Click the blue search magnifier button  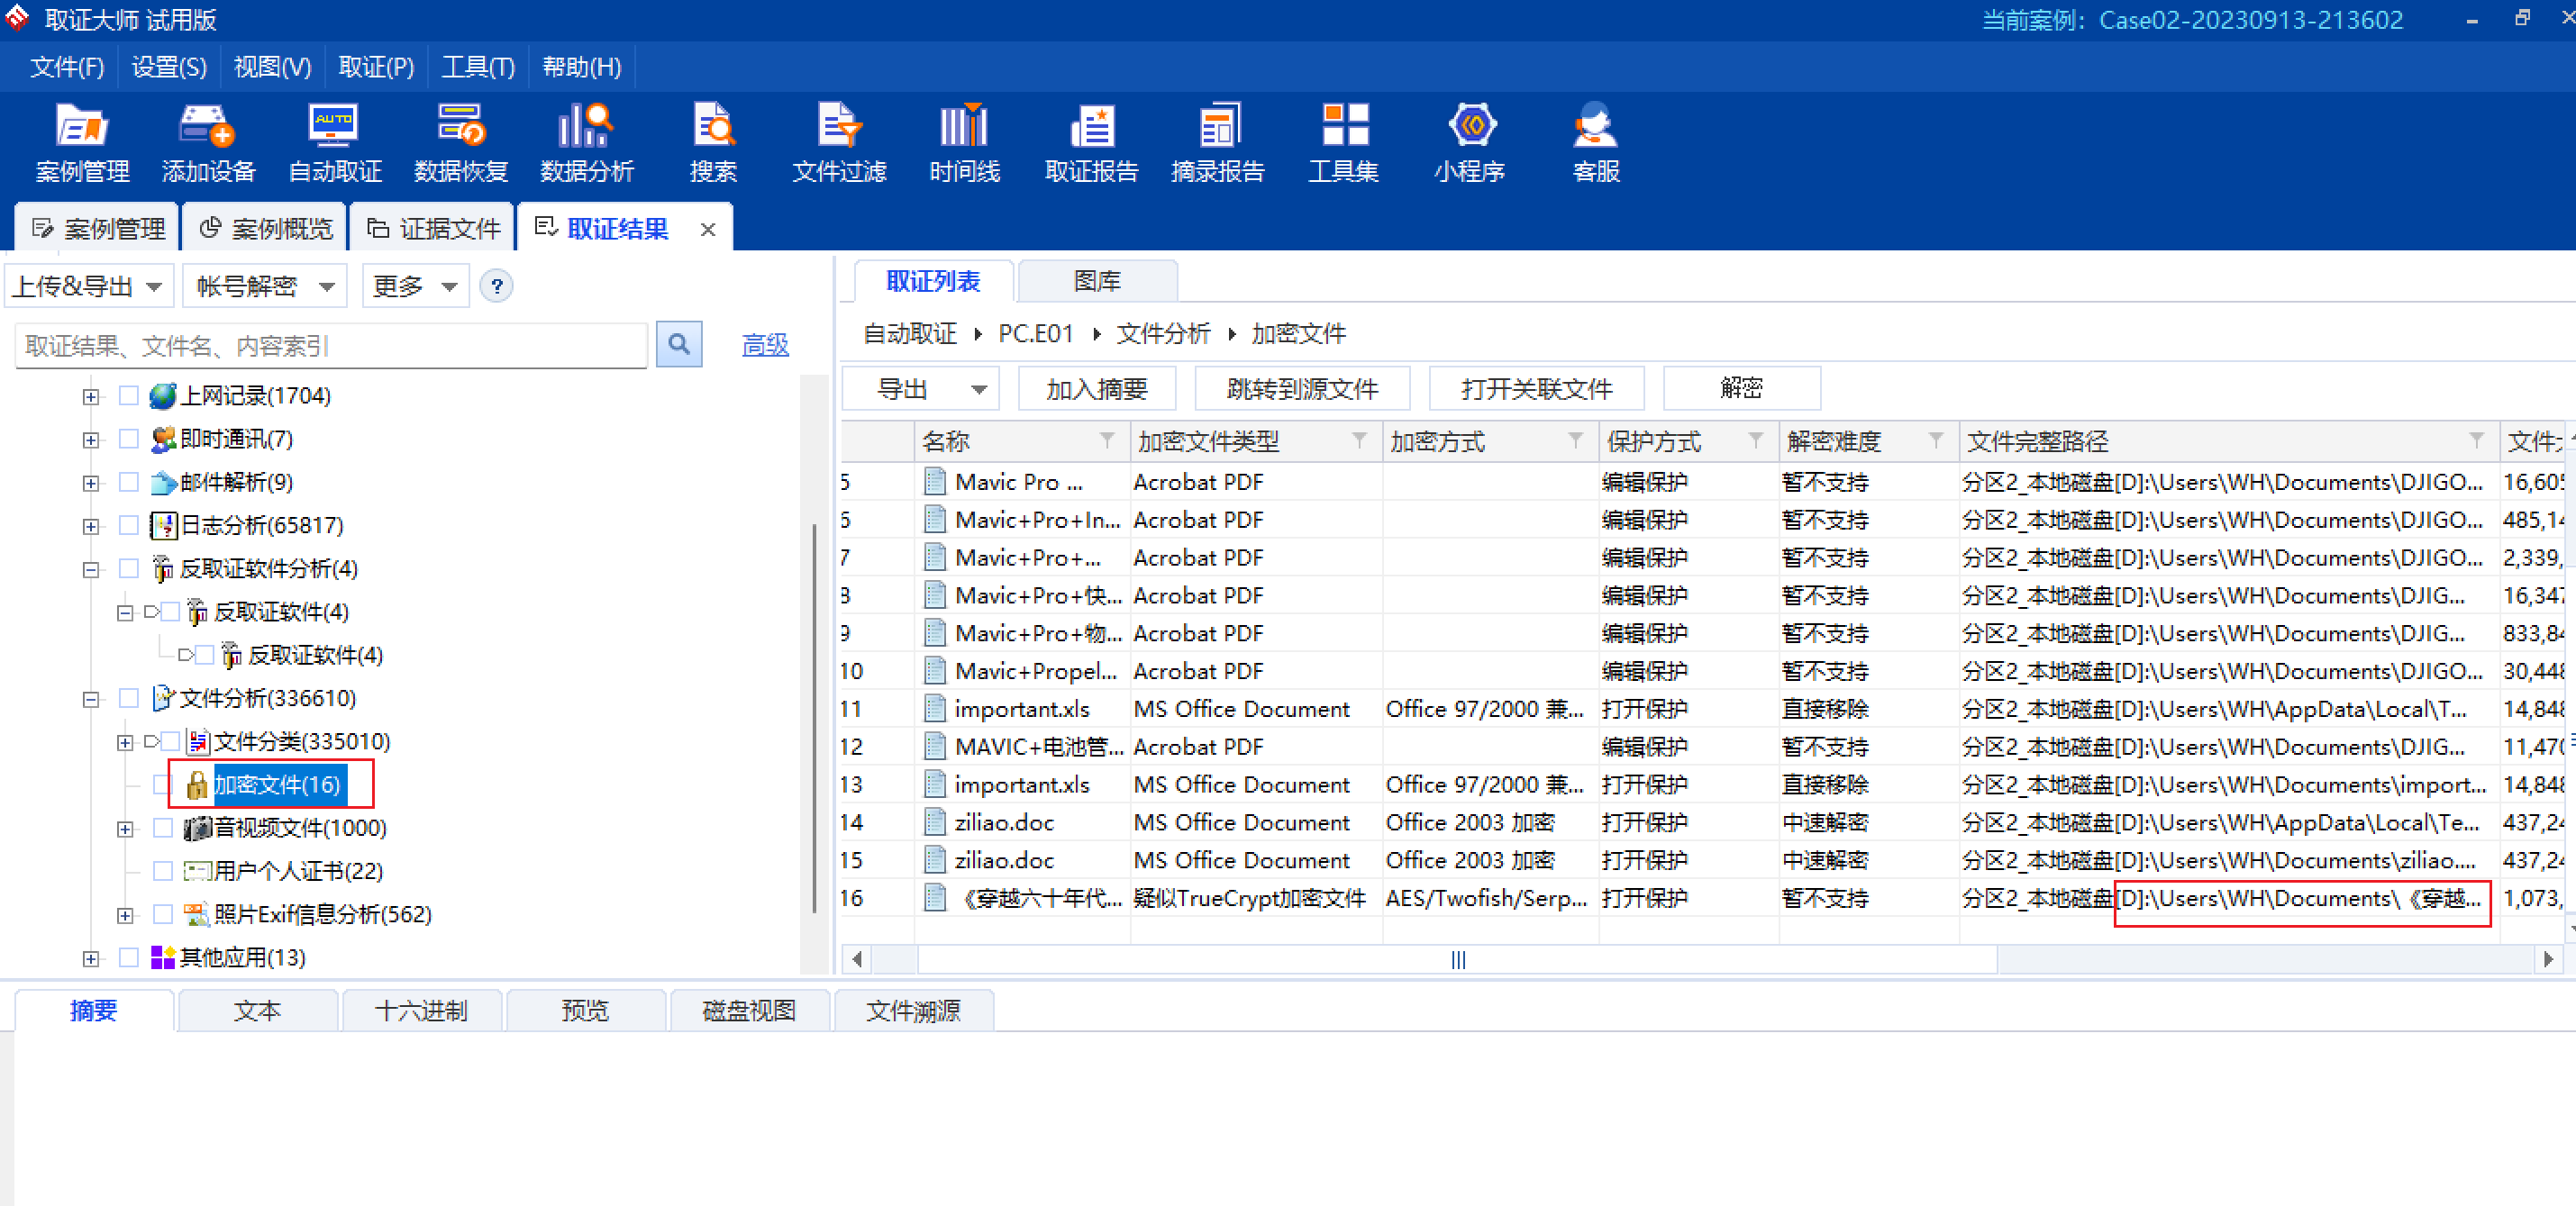click(x=679, y=345)
